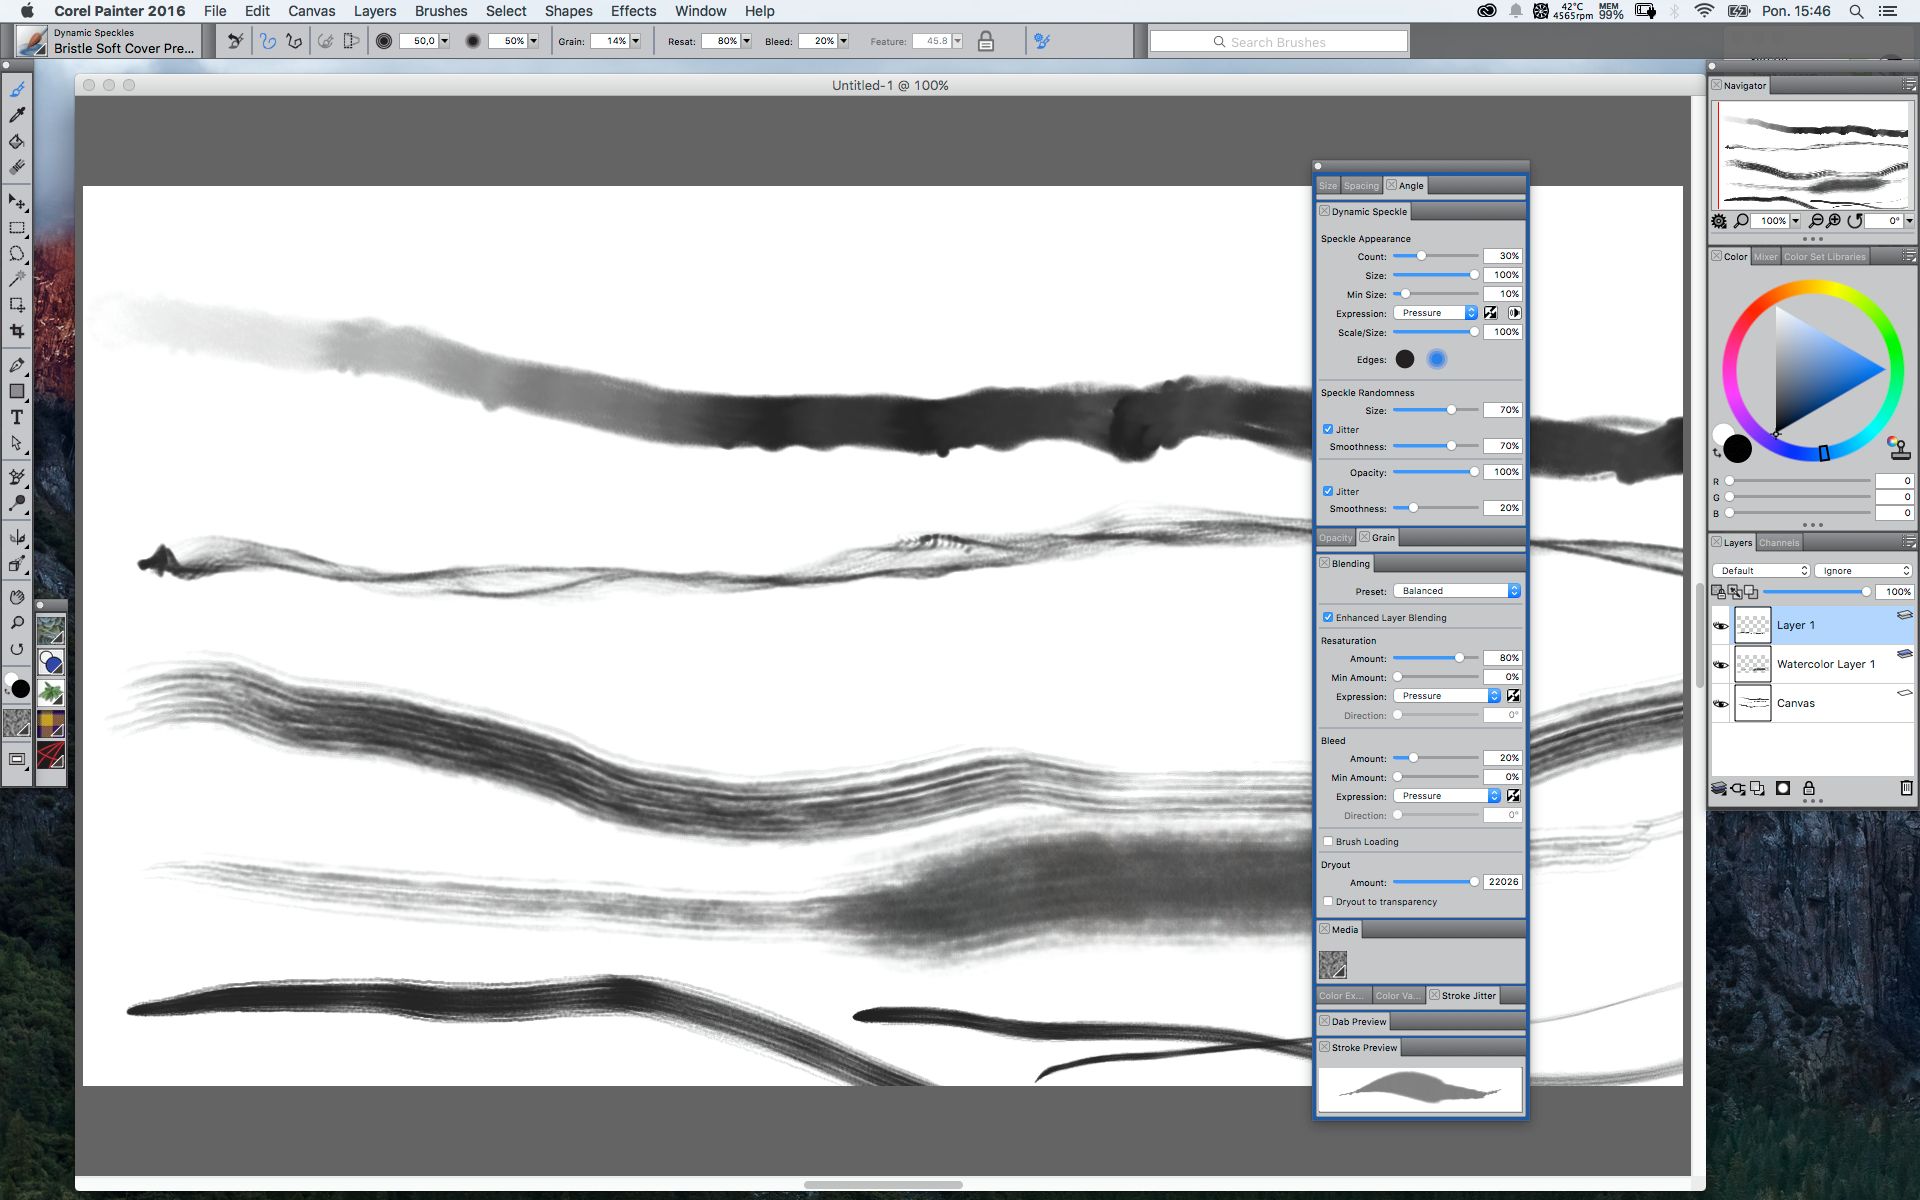
Task: Click the delete layer trash icon
Action: (1906, 788)
